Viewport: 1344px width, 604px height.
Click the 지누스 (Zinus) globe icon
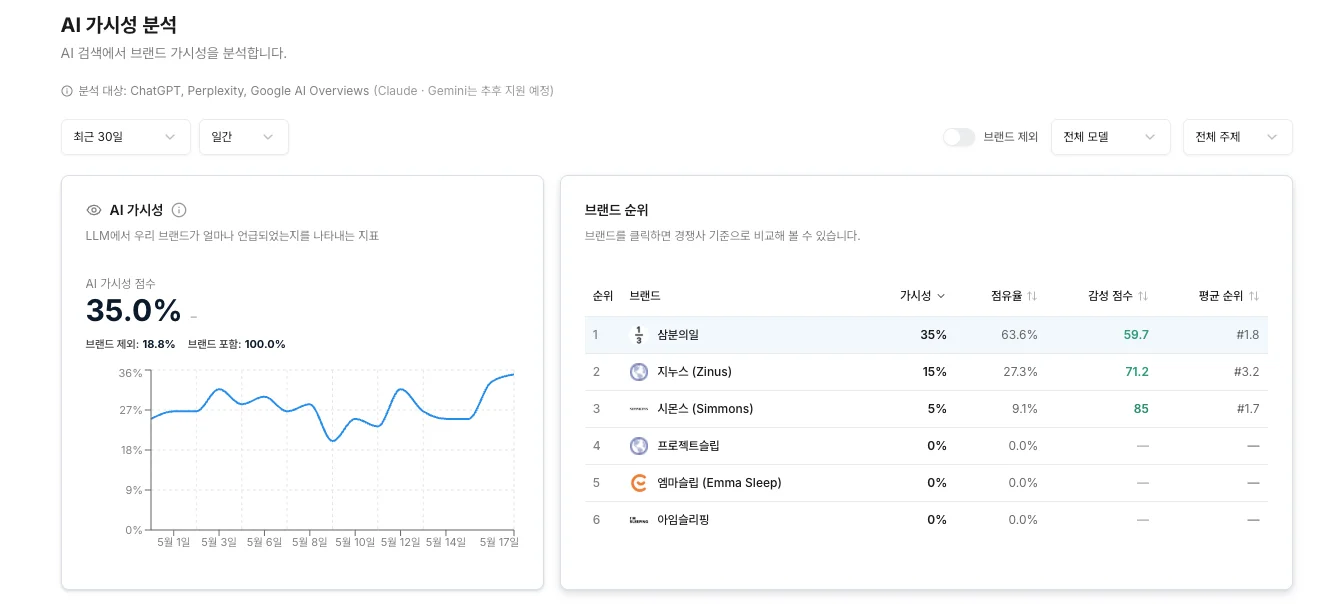point(639,372)
